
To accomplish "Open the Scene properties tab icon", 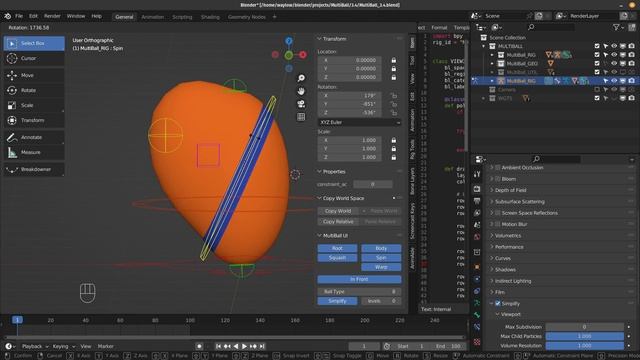I will tap(477, 225).
